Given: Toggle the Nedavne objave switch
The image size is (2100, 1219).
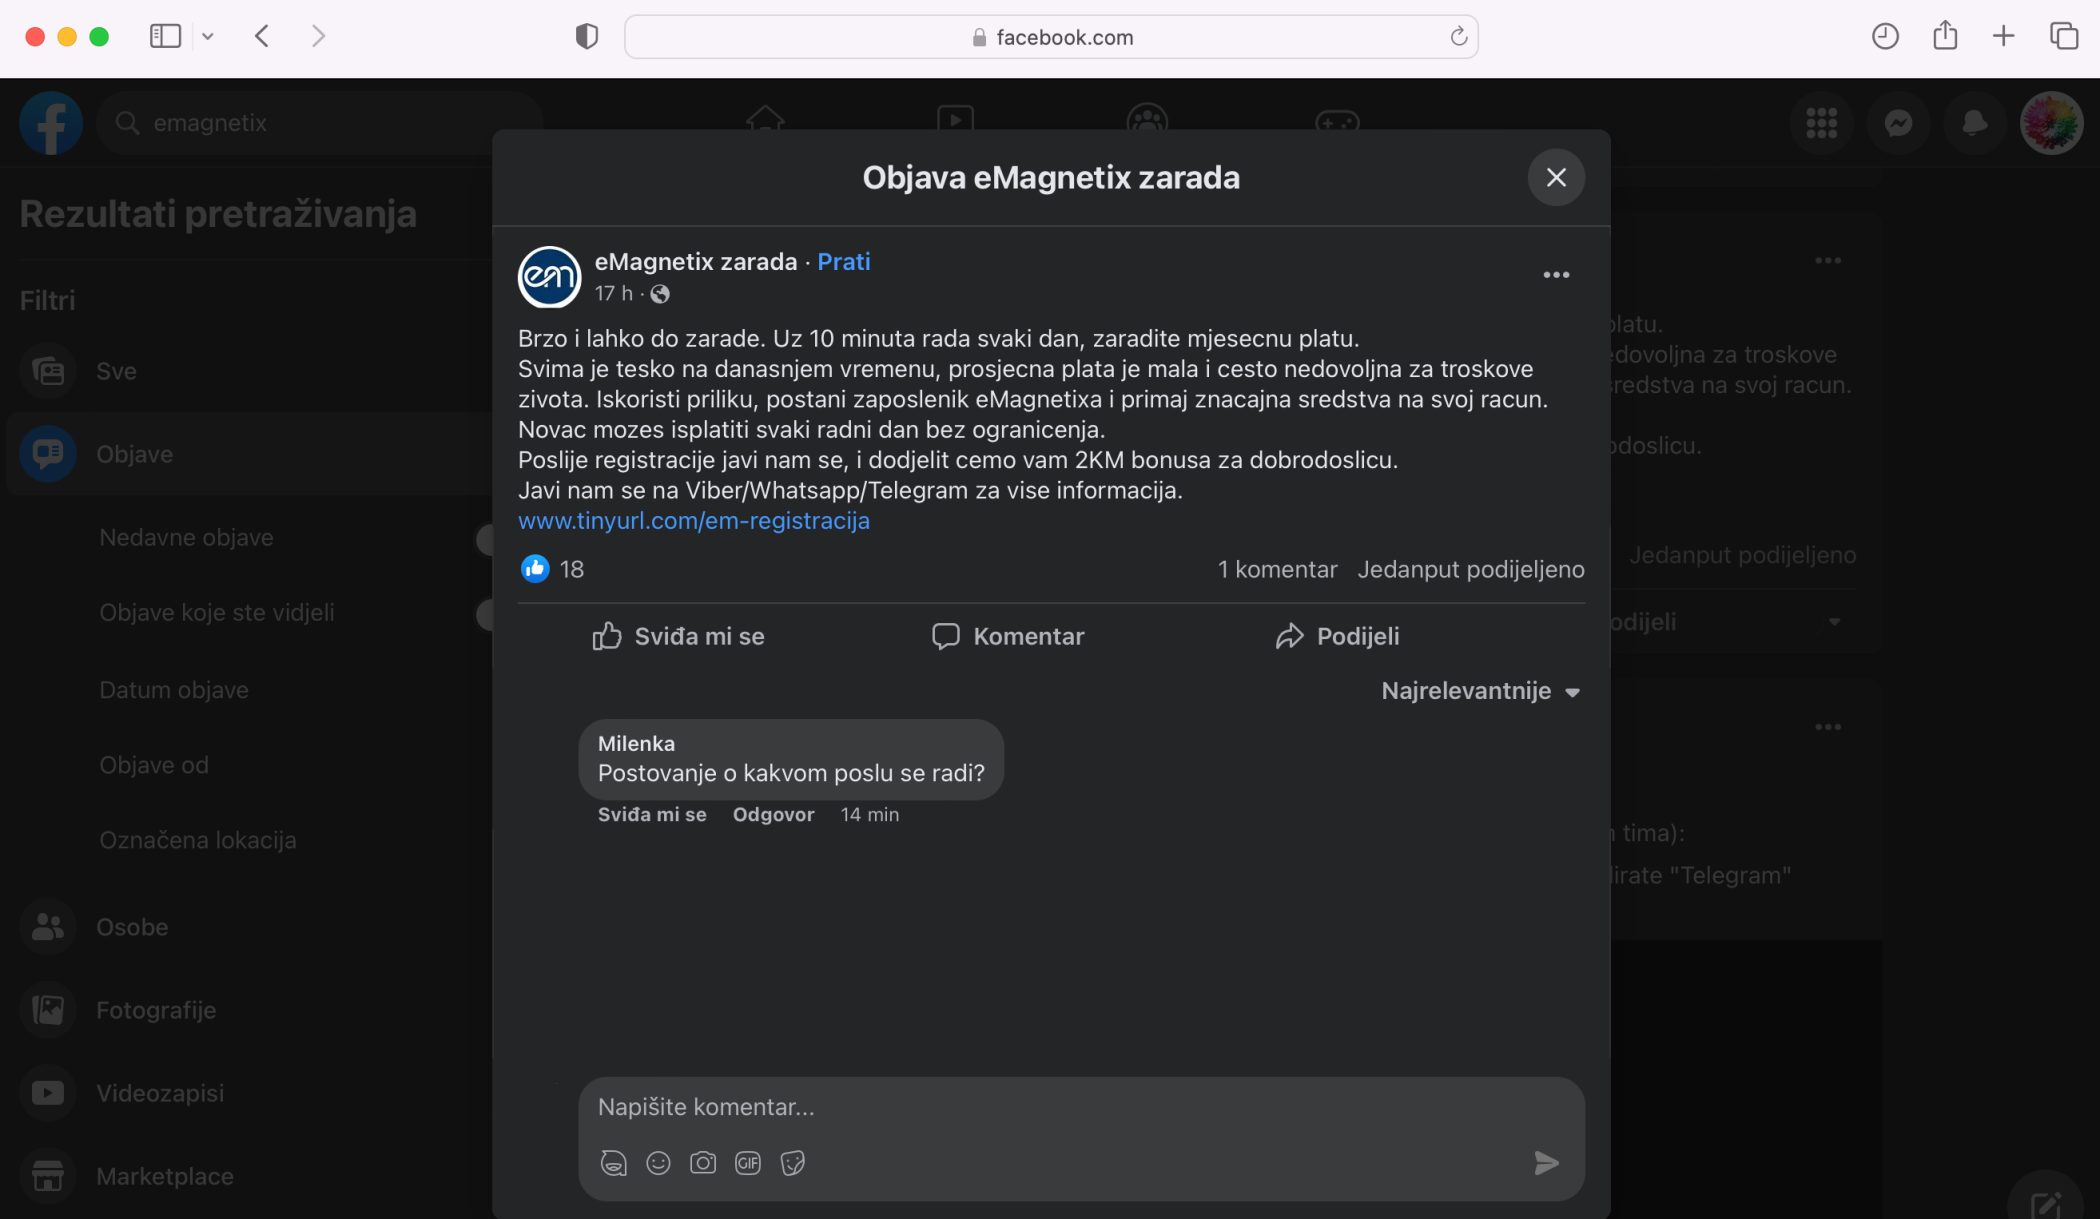Looking at the screenshot, I should pos(484,539).
